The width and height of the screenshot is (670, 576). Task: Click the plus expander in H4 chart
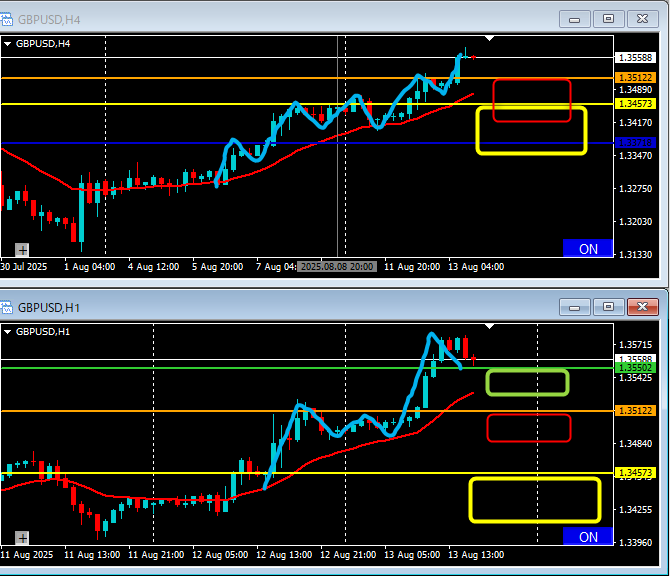point(22,250)
